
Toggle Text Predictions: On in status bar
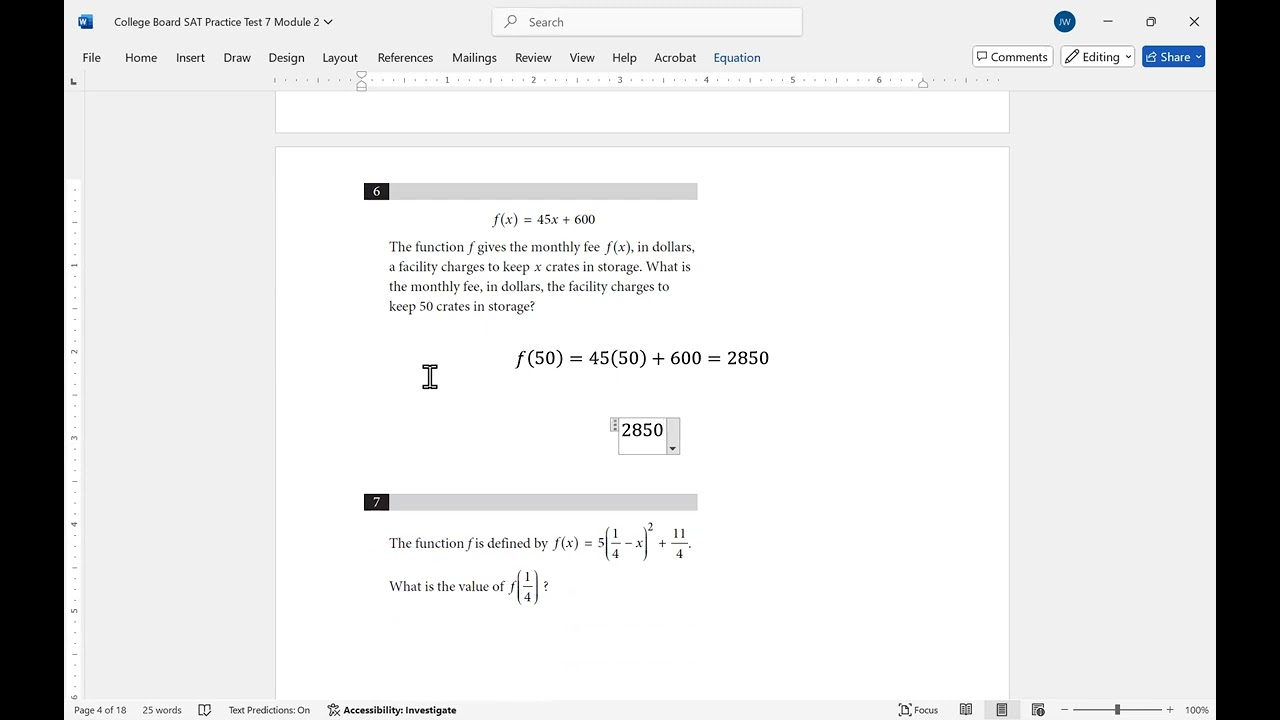pyautogui.click(x=269, y=710)
